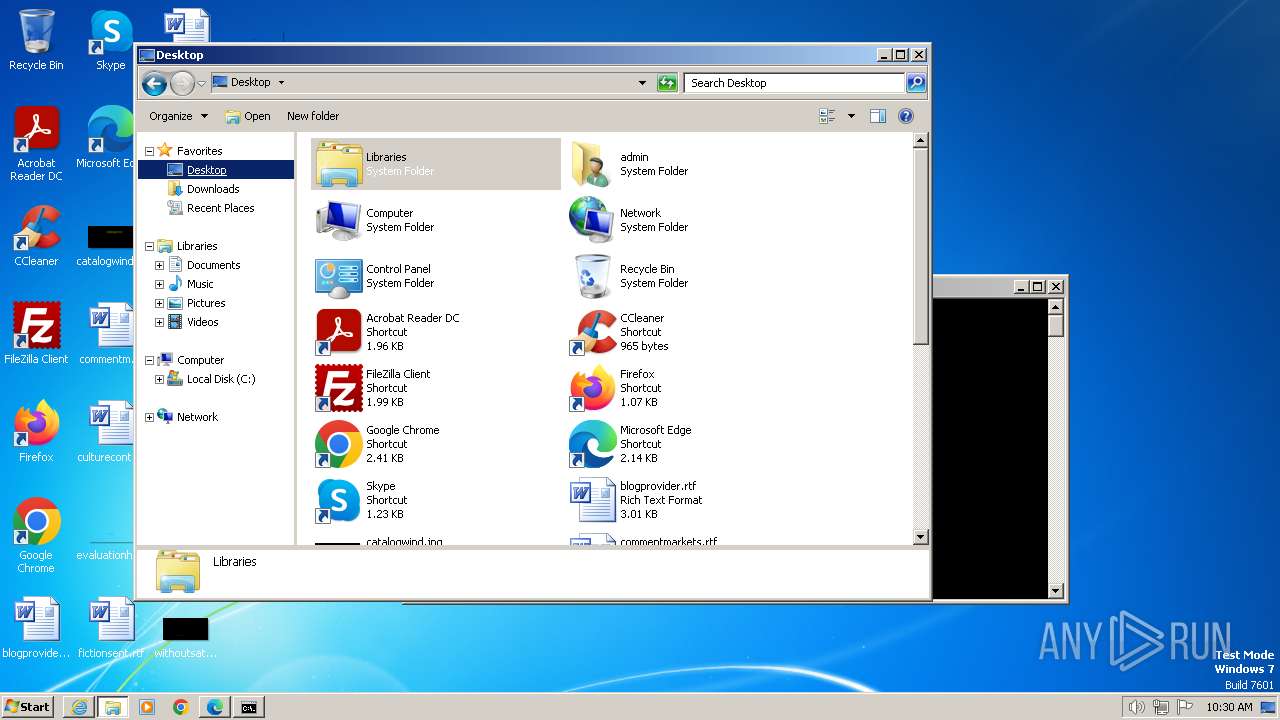Viewport: 1280px width, 720px height.
Task: Collapse the Computer tree section
Action: (x=149, y=360)
